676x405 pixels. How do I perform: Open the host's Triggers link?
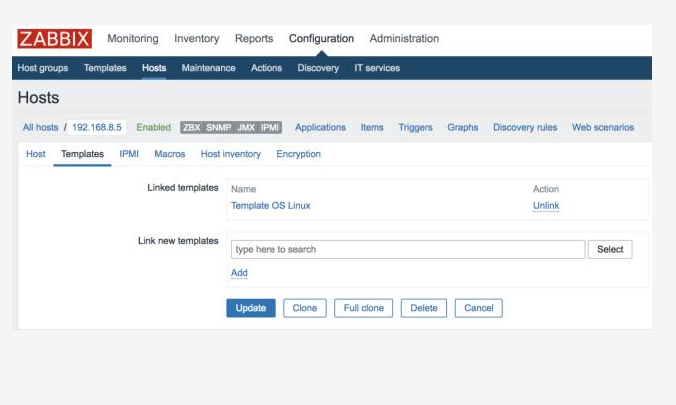pyautogui.click(x=415, y=127)
